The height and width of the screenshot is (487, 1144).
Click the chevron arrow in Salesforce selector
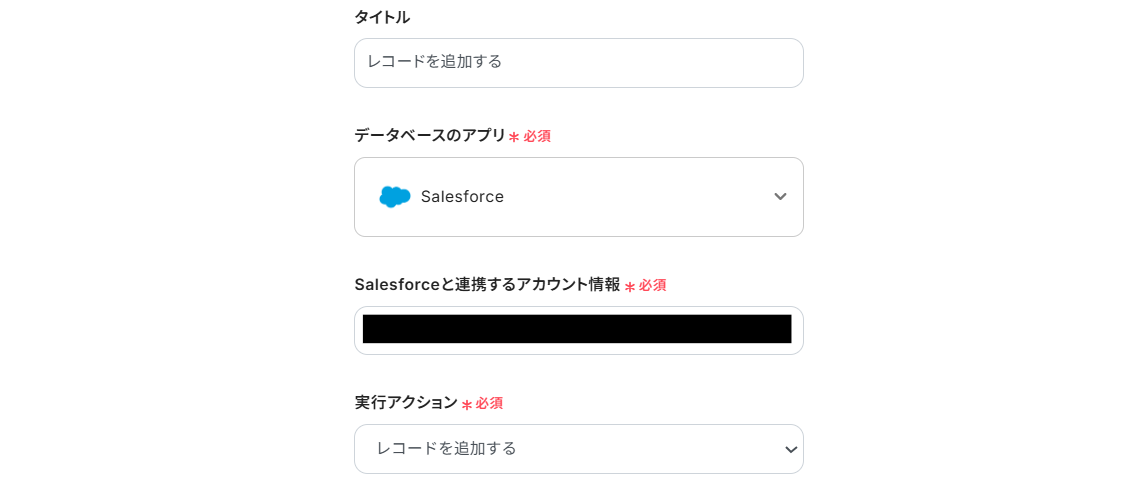click(x=780, y=197)
